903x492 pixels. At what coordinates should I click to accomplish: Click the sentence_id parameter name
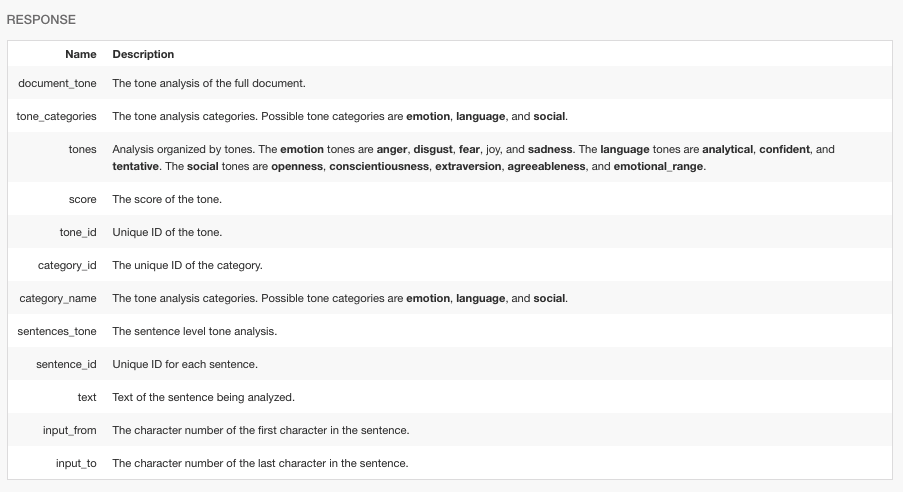(66, 364)
